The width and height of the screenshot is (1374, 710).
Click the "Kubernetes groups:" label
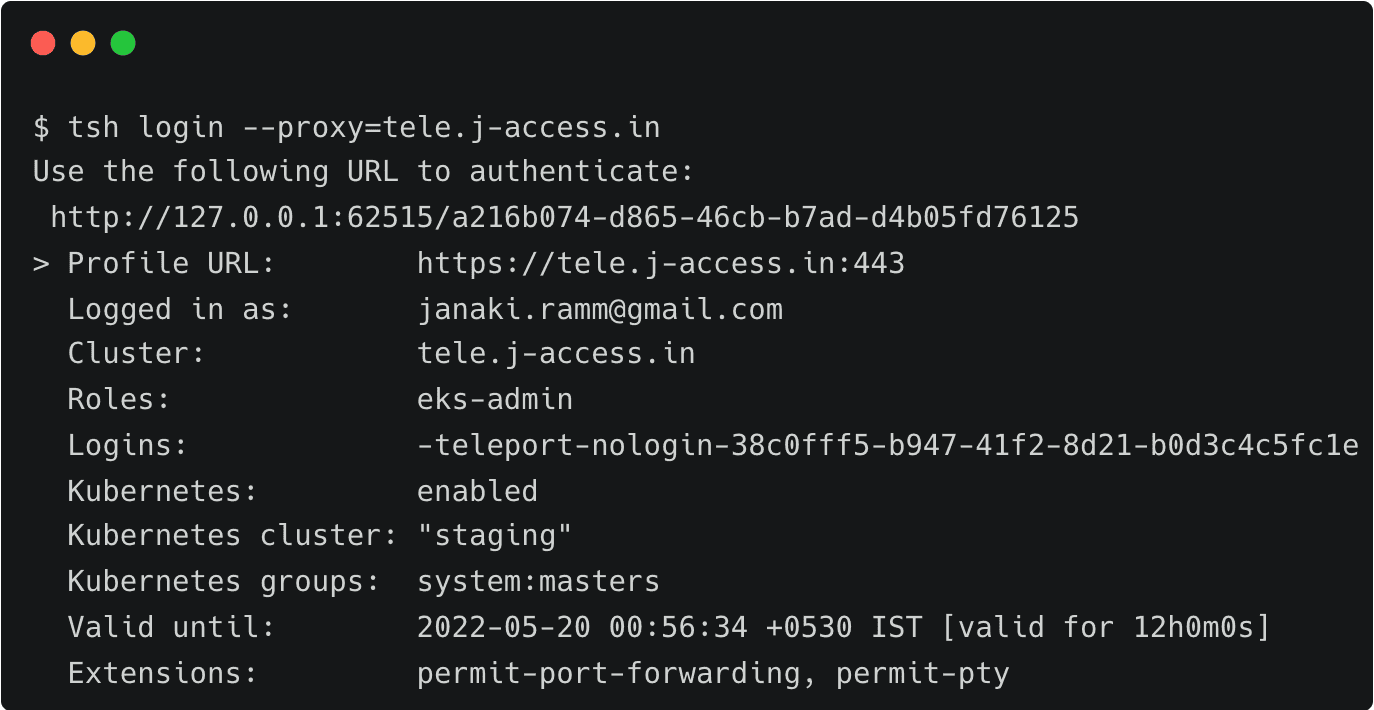point(223,581)
